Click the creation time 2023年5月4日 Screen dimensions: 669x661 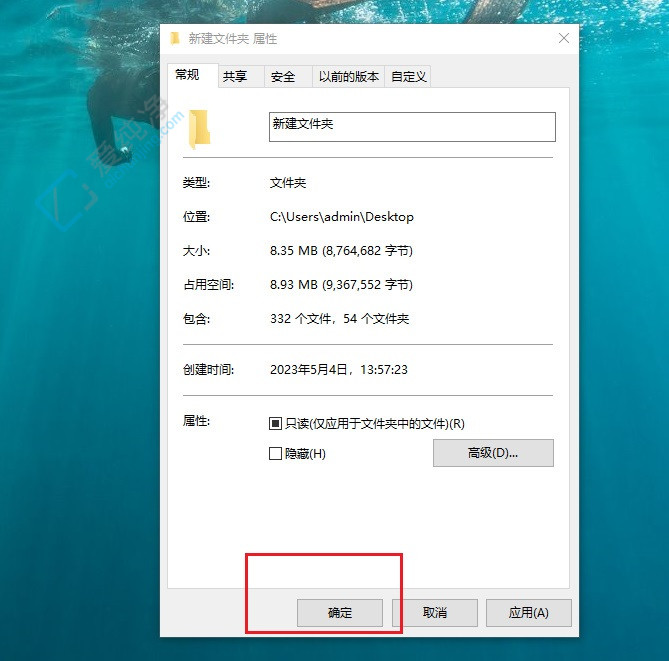[x=308, y=370]
